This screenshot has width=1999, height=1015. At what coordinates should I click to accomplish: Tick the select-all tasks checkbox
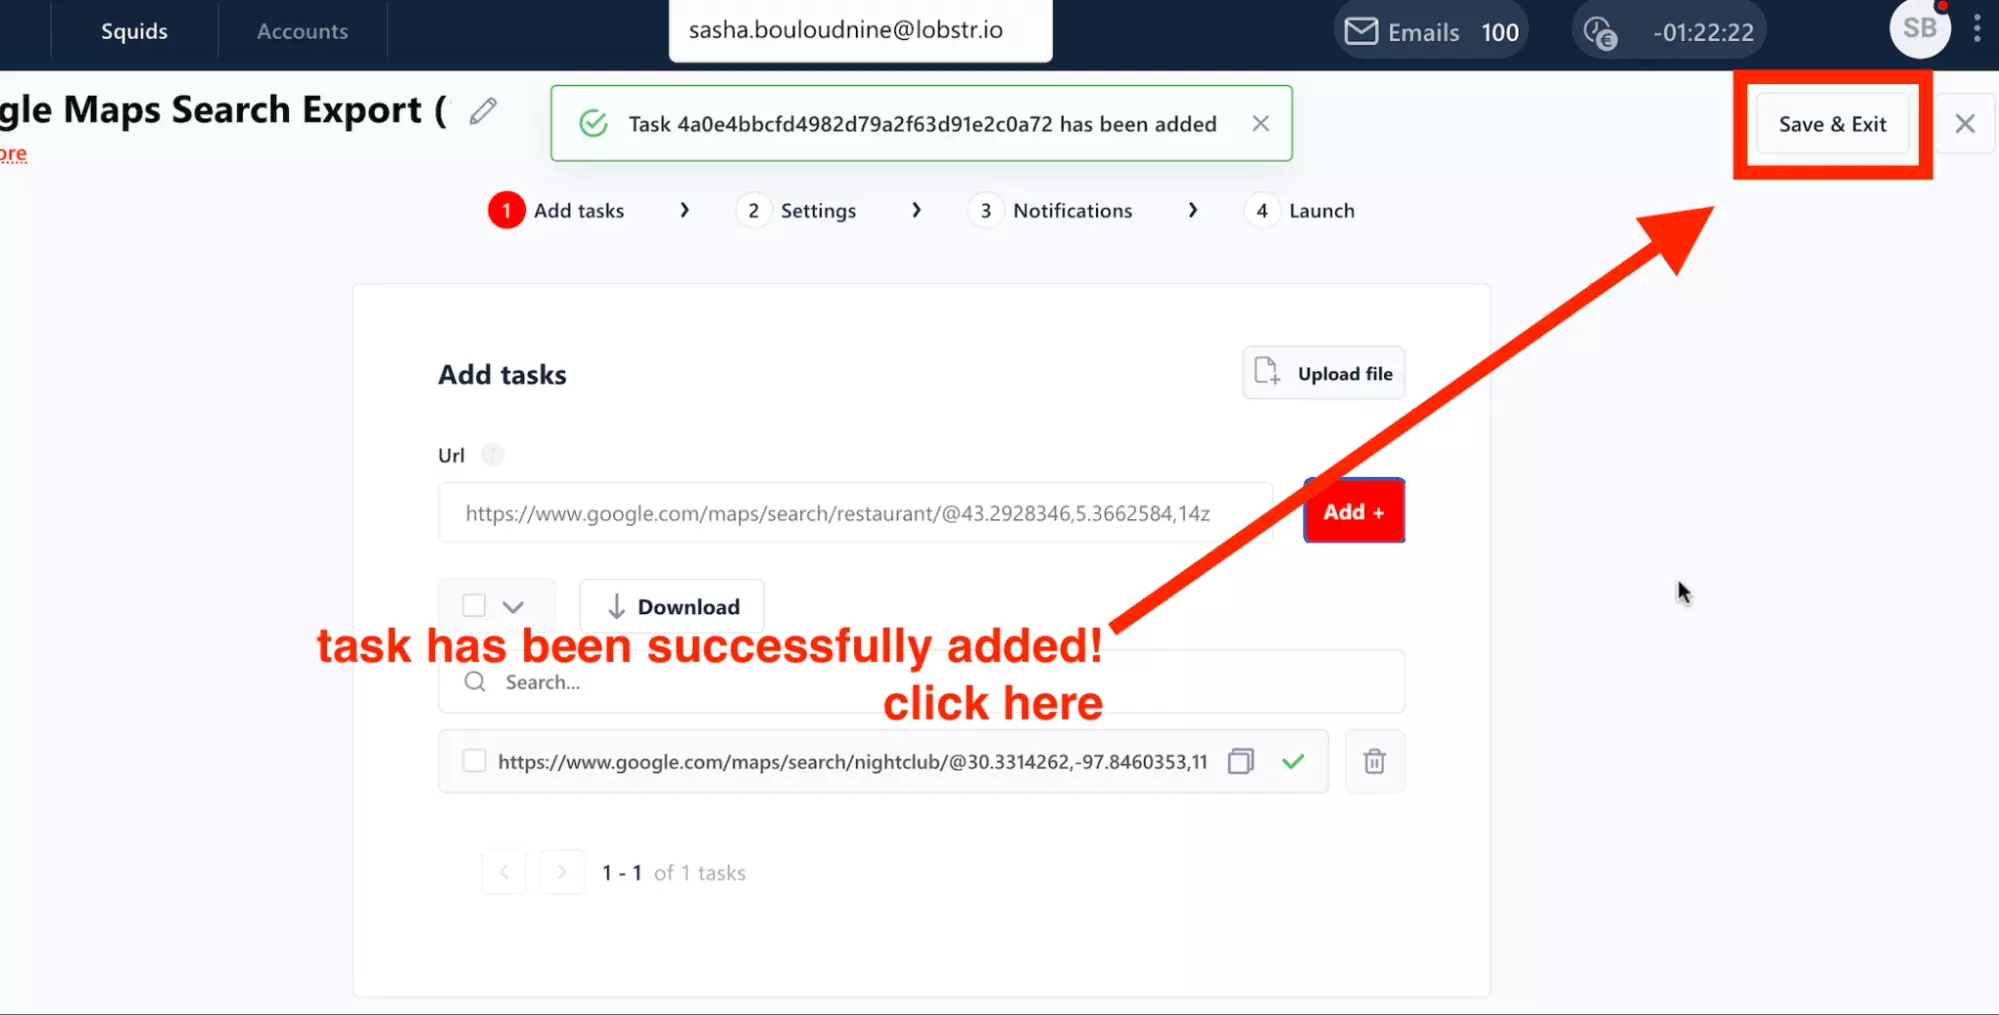pyautogui.click(x=474, y=606)
